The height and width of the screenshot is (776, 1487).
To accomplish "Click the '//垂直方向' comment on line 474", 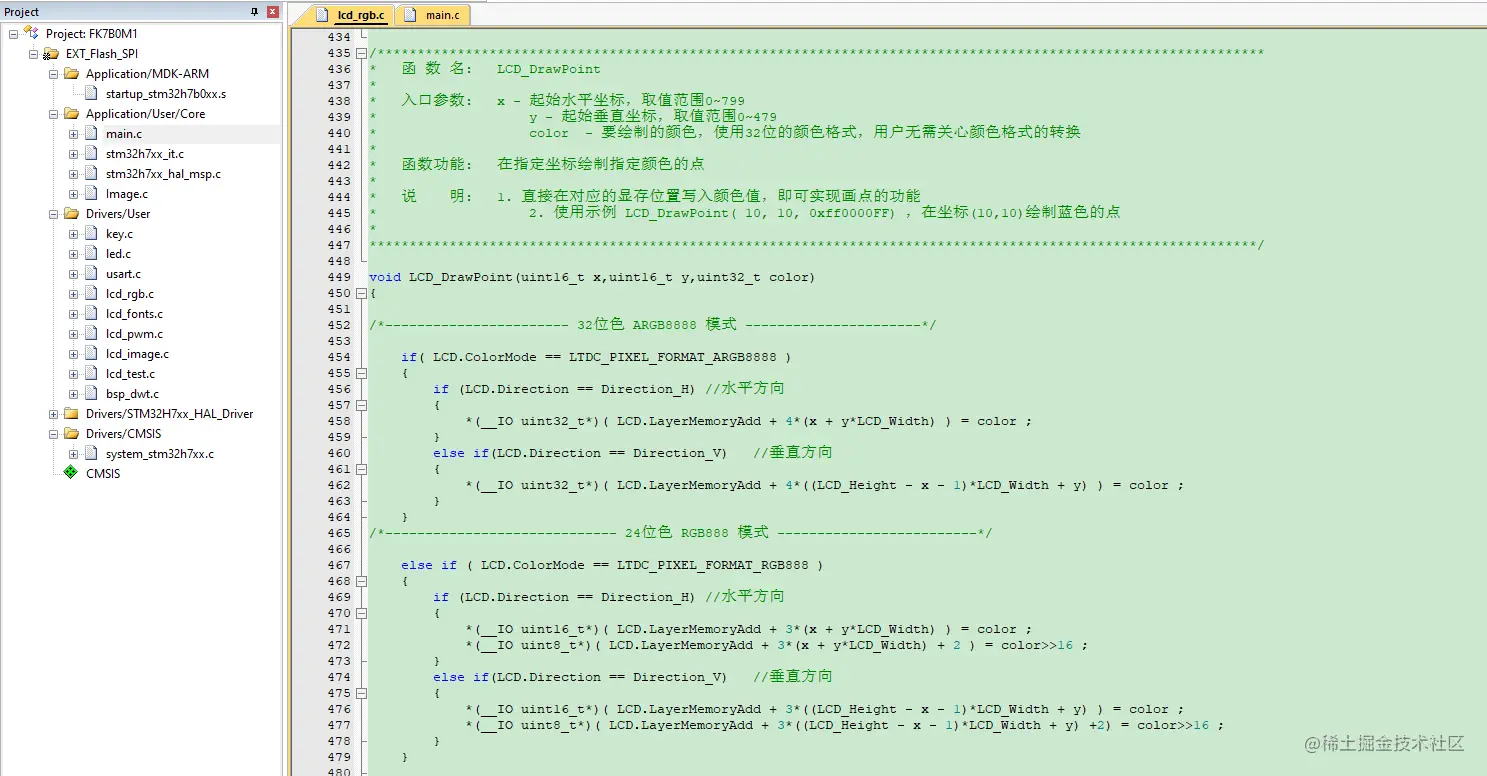I will (793, 677).
